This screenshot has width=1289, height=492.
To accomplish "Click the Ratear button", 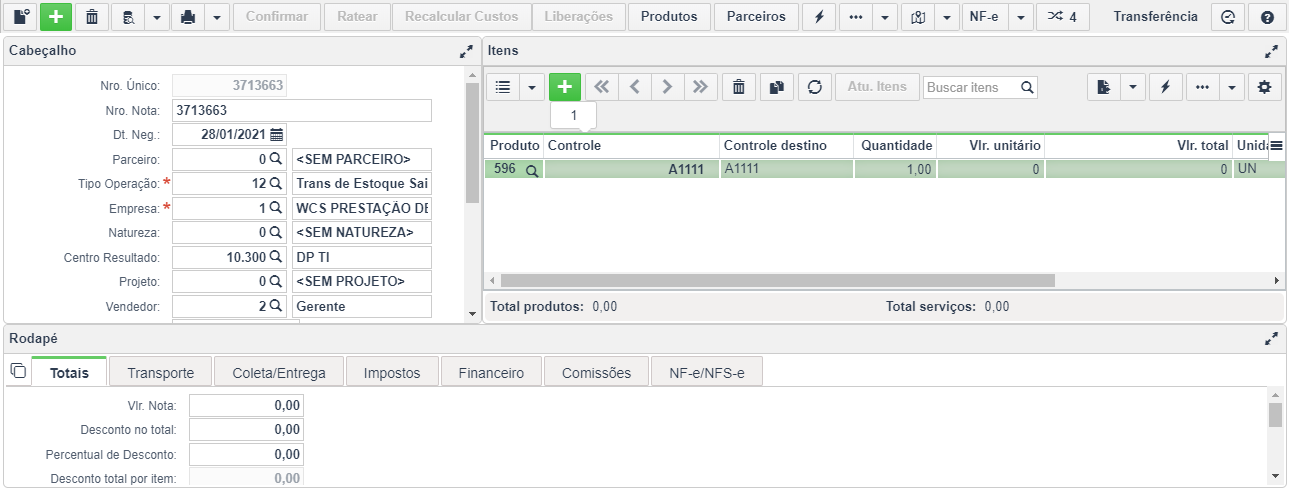I will 357,17.
